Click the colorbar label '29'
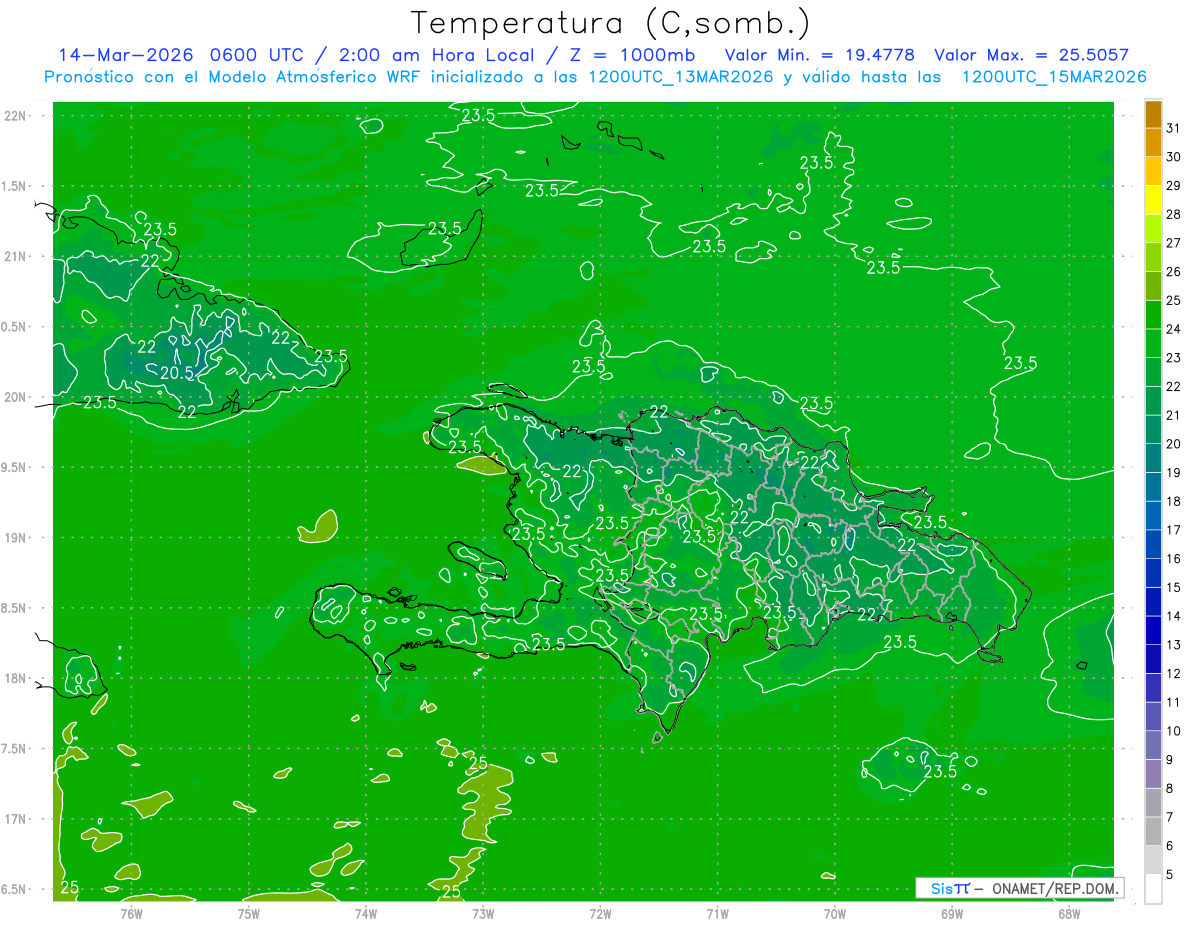 click(1173, 185)
